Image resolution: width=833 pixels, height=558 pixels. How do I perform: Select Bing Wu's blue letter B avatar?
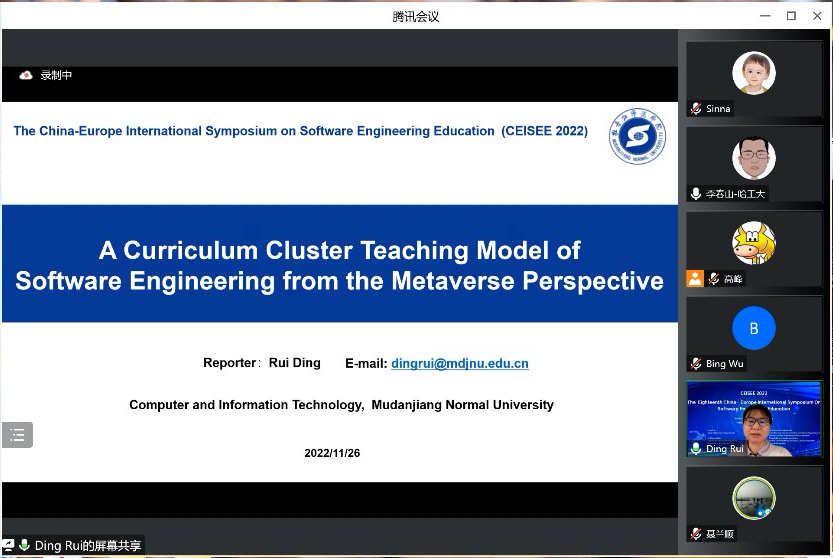[x=753, y=328]
